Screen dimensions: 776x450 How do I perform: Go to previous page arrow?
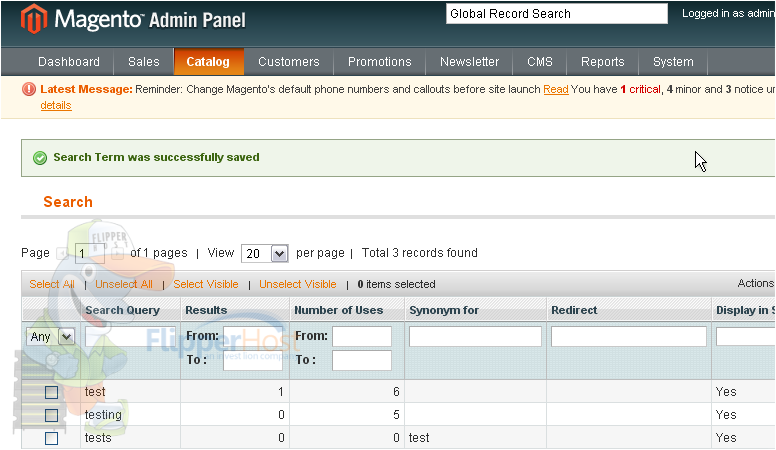click(x=62, y=253)
